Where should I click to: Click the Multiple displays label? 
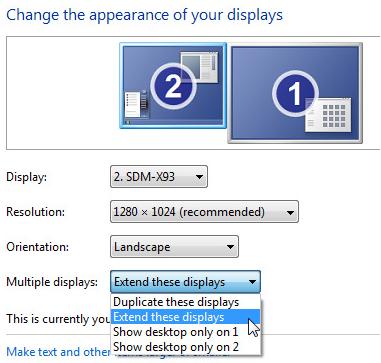52,282
